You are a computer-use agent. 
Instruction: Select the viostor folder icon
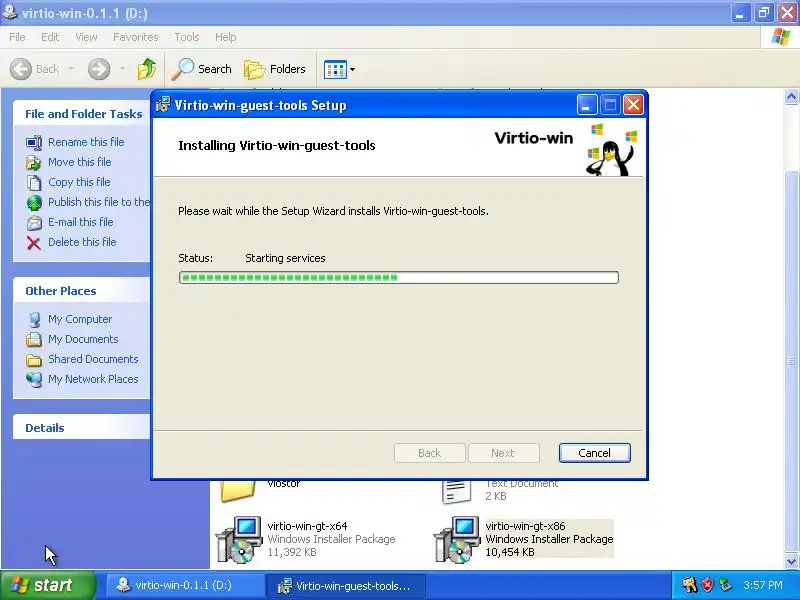click(x=238, y=490)
